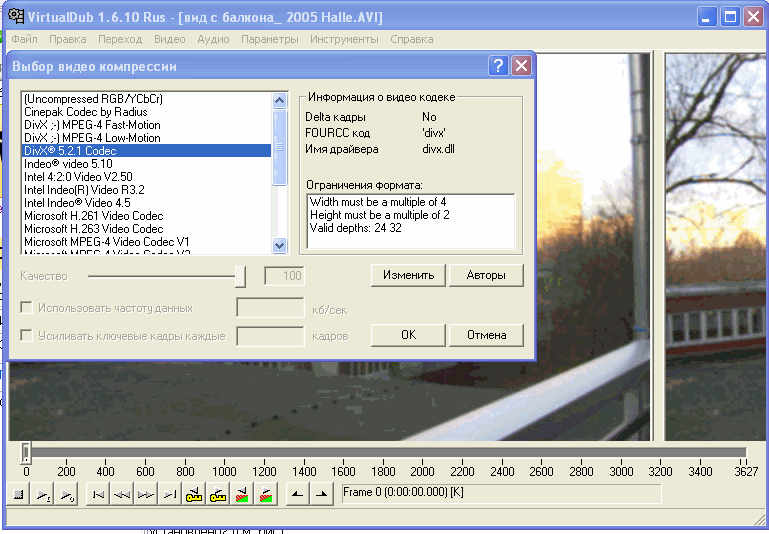Play the input video preview
This screenshot has width=769, height=534.
tap(43, 494)
